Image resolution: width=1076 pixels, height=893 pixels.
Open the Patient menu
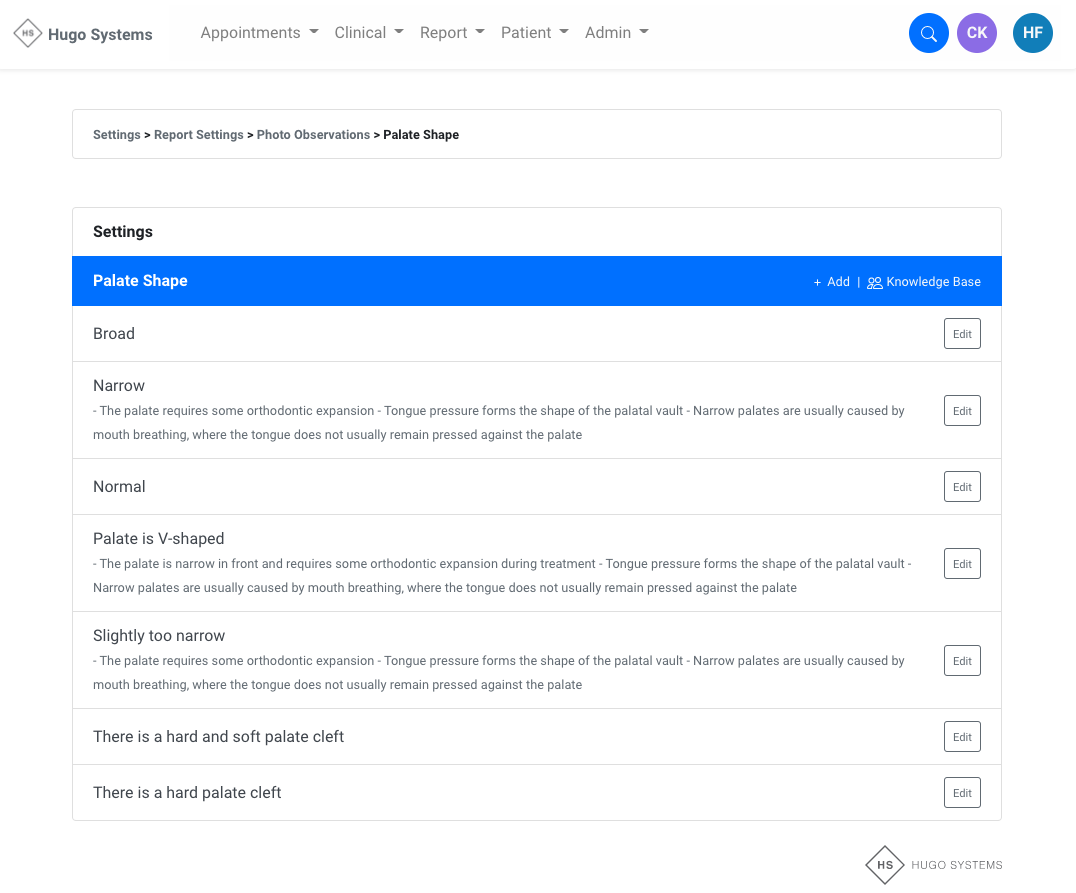535,33
